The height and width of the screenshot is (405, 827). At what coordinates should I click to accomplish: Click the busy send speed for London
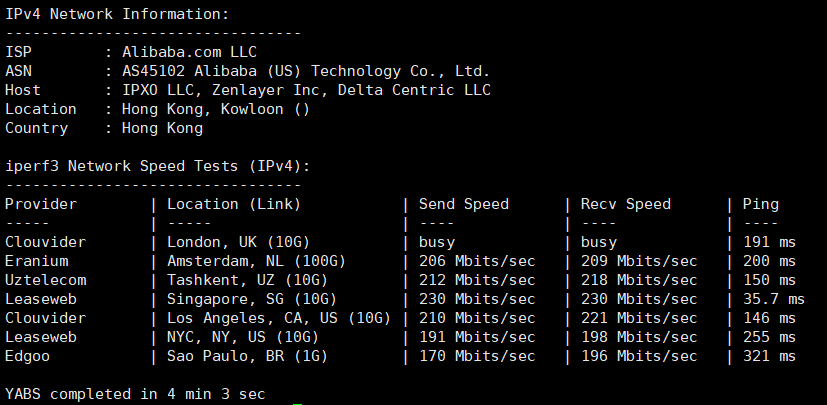click(x=437, y=242)
